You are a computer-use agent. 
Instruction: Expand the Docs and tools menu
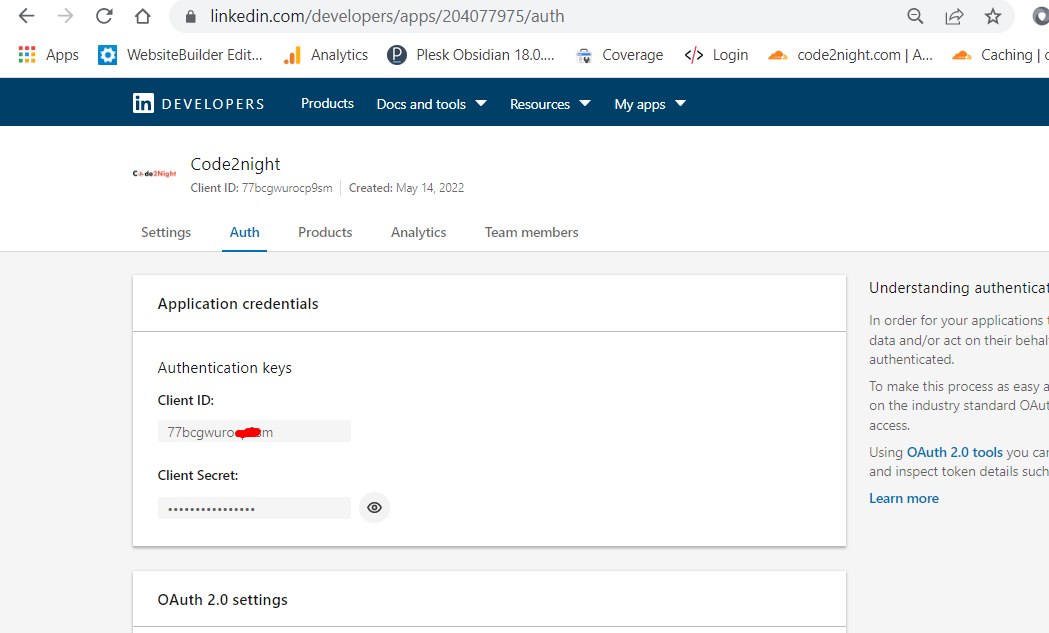[432, 104]
